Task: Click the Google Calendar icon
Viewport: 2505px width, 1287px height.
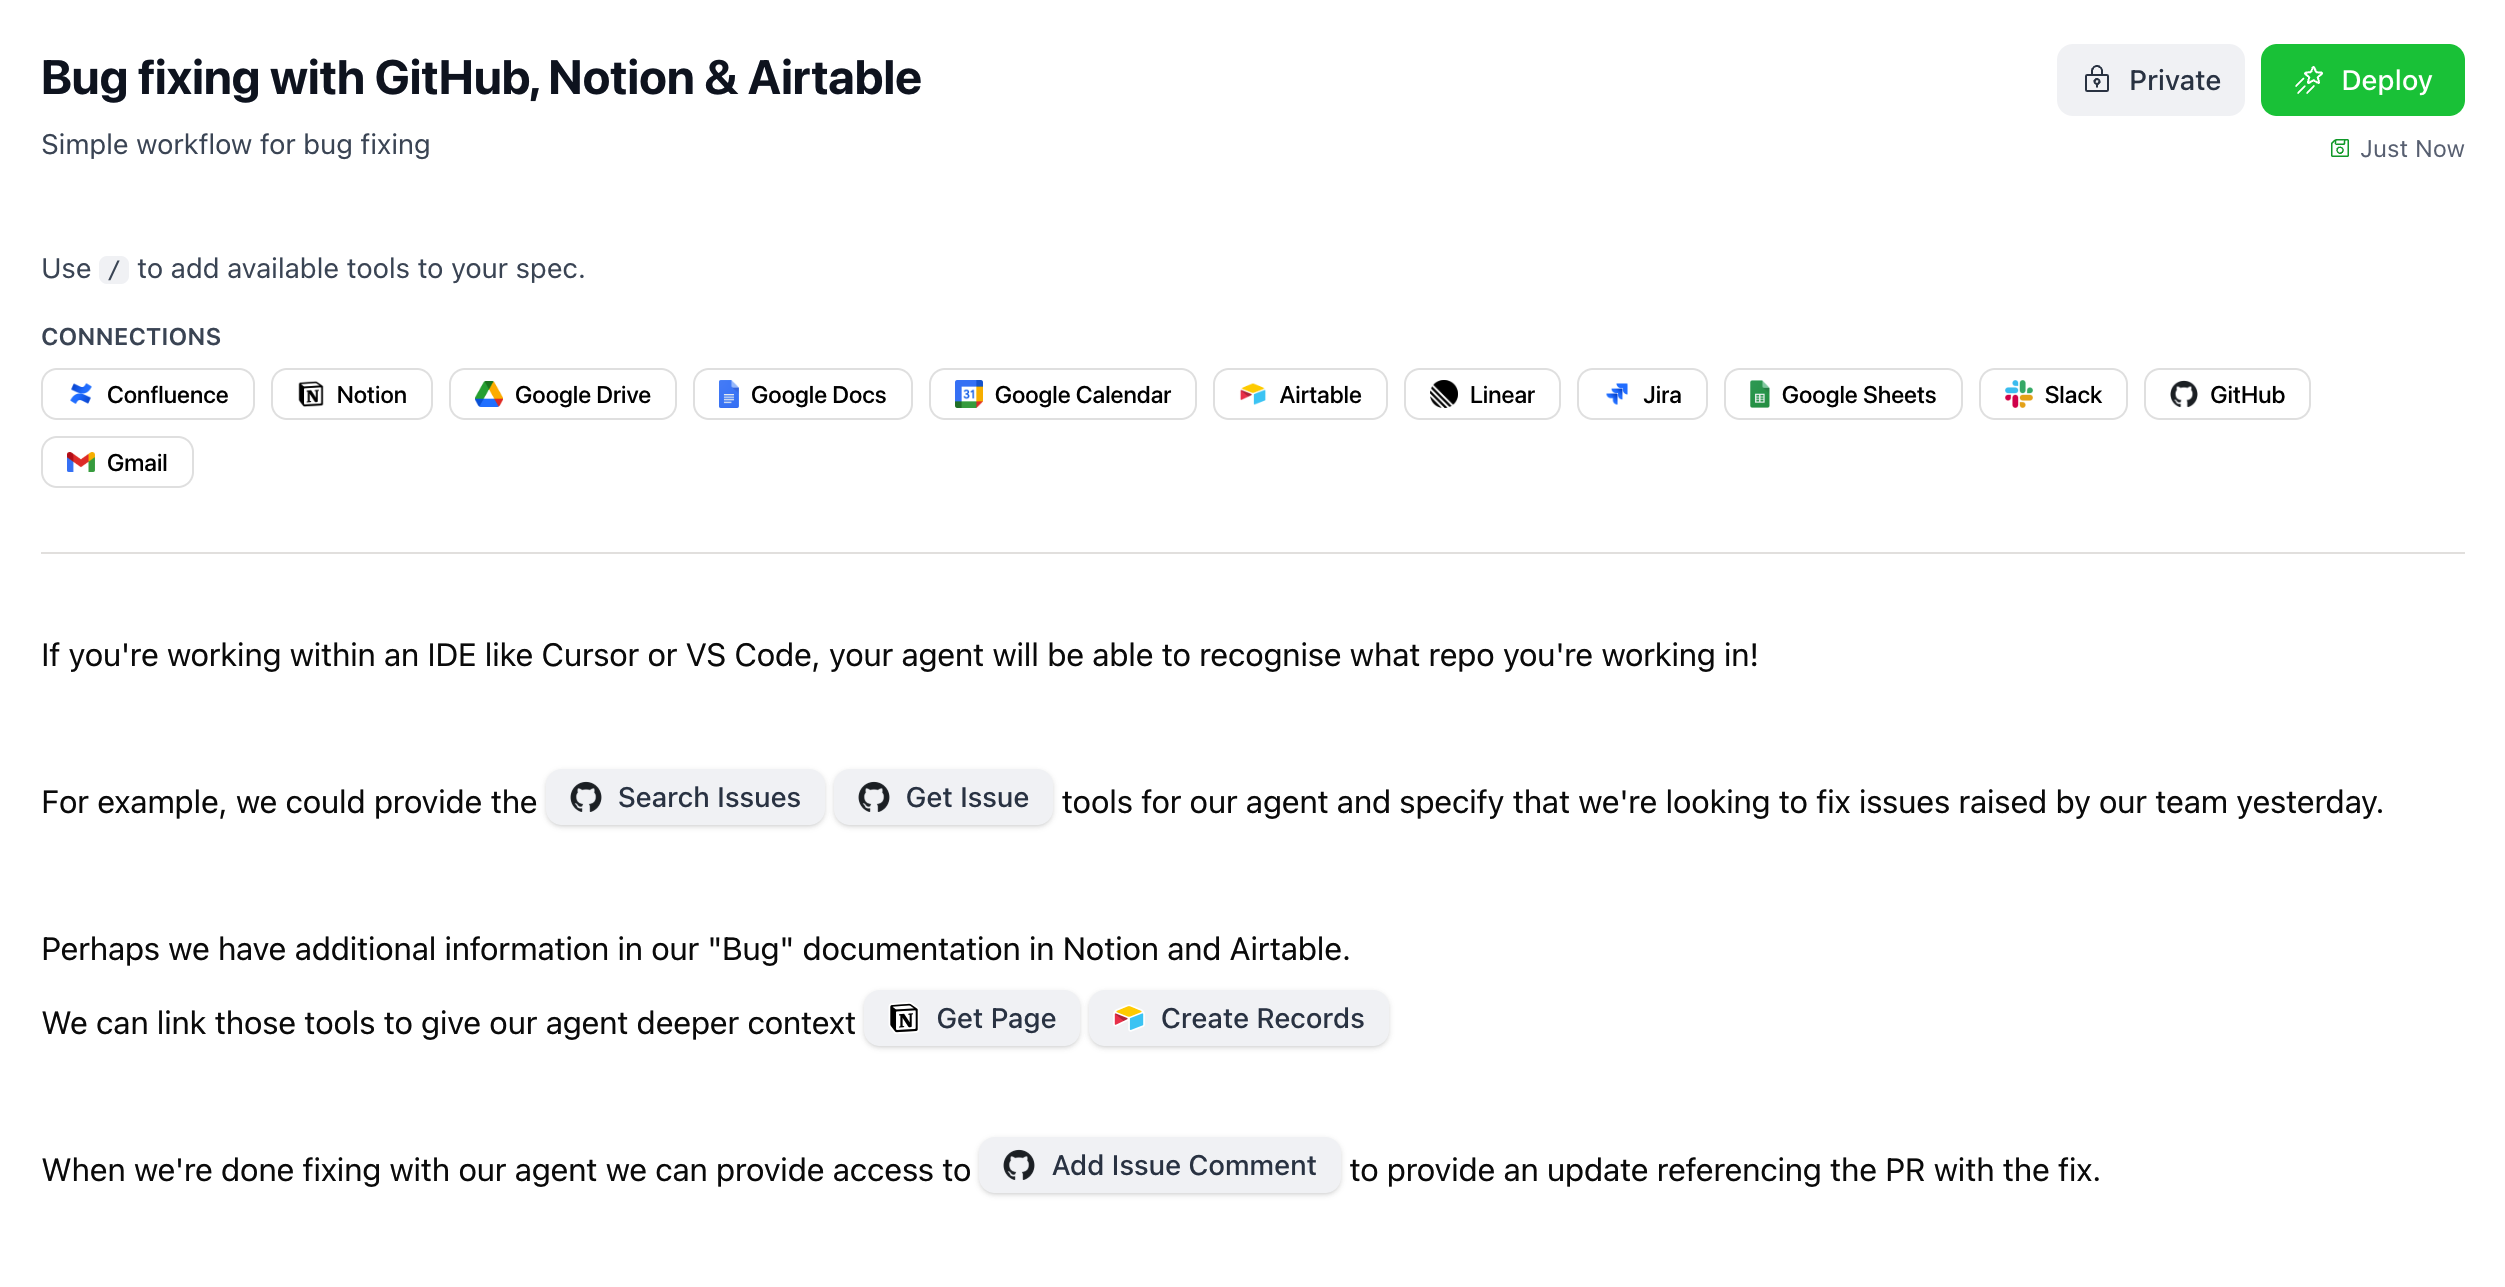Action: (968, 395)
